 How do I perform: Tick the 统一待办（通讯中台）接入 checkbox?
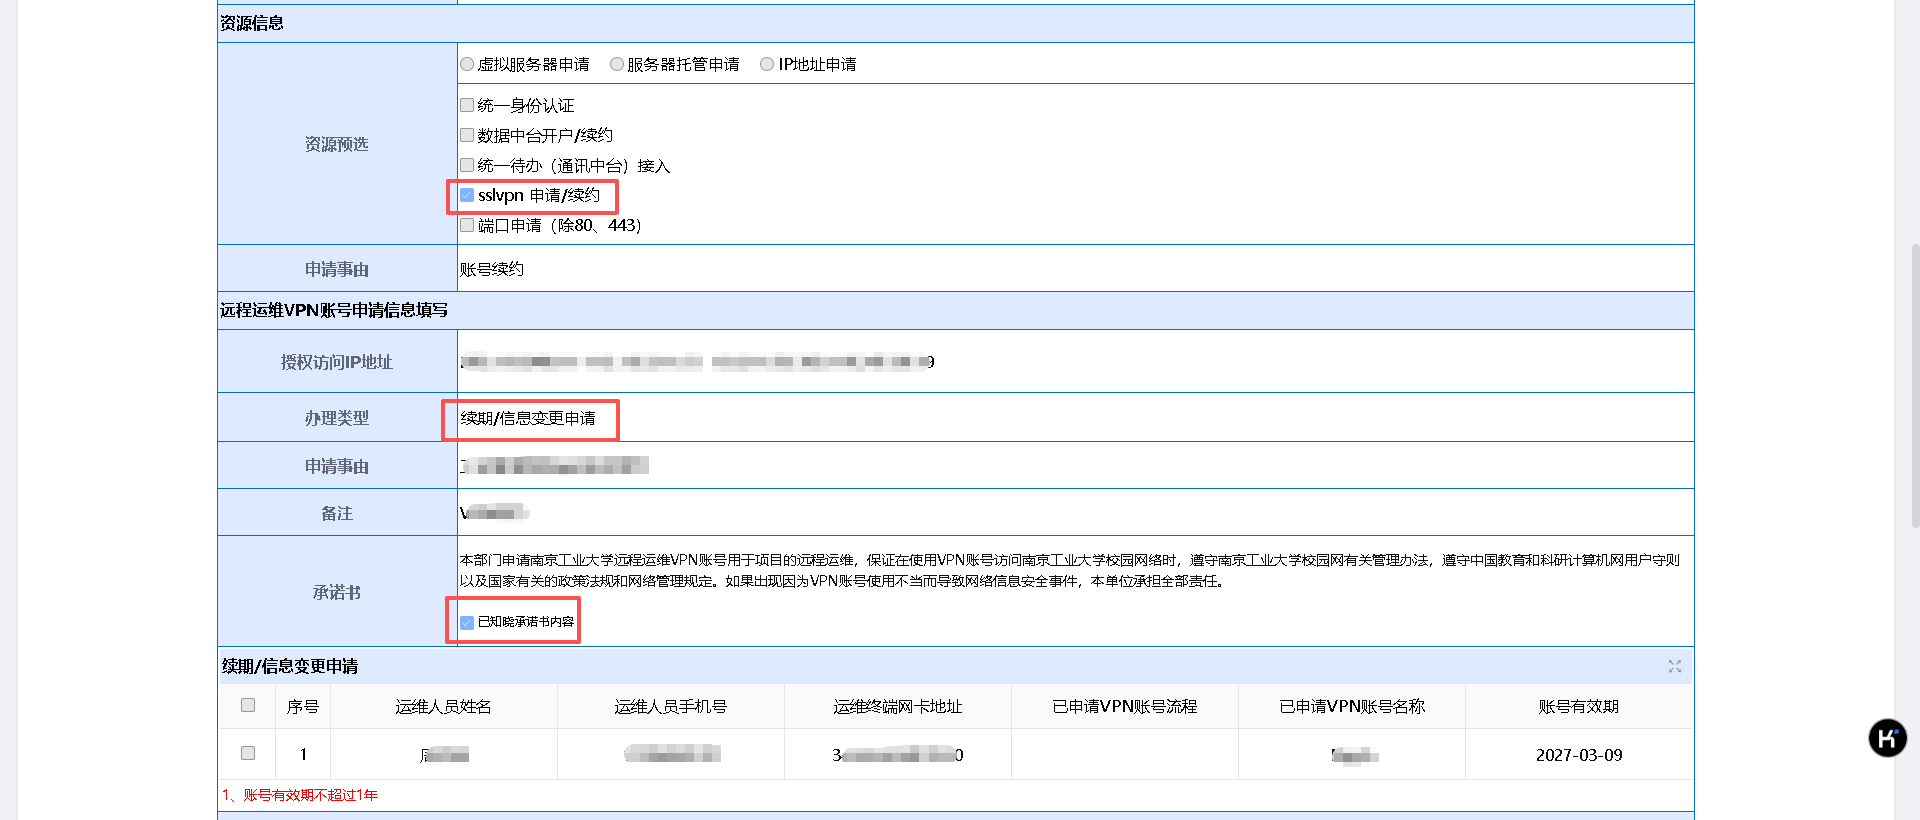(467, 165)
